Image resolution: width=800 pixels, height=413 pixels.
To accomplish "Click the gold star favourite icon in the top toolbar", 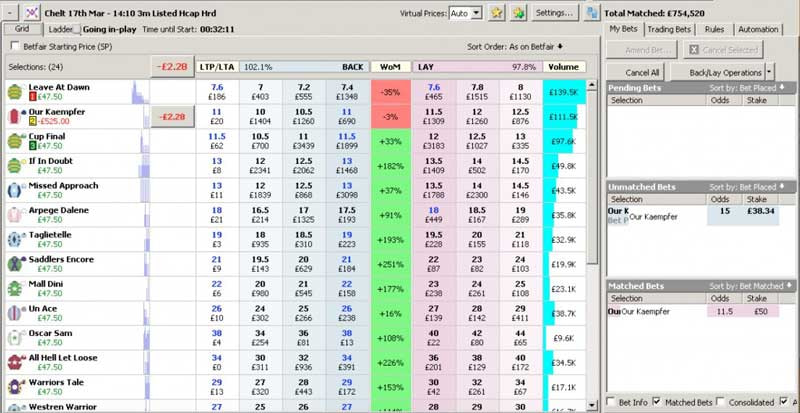I will pyautogui.click(x=497, y=13).
